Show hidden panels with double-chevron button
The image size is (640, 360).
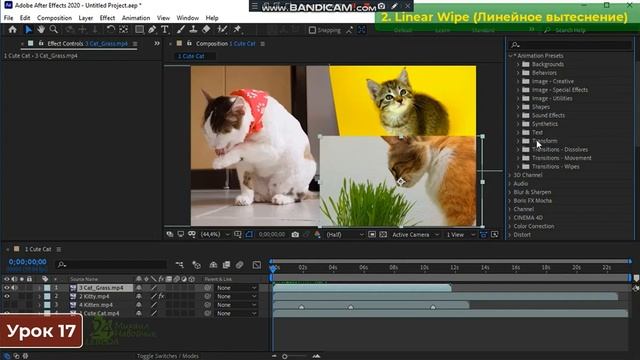[157, 43]
